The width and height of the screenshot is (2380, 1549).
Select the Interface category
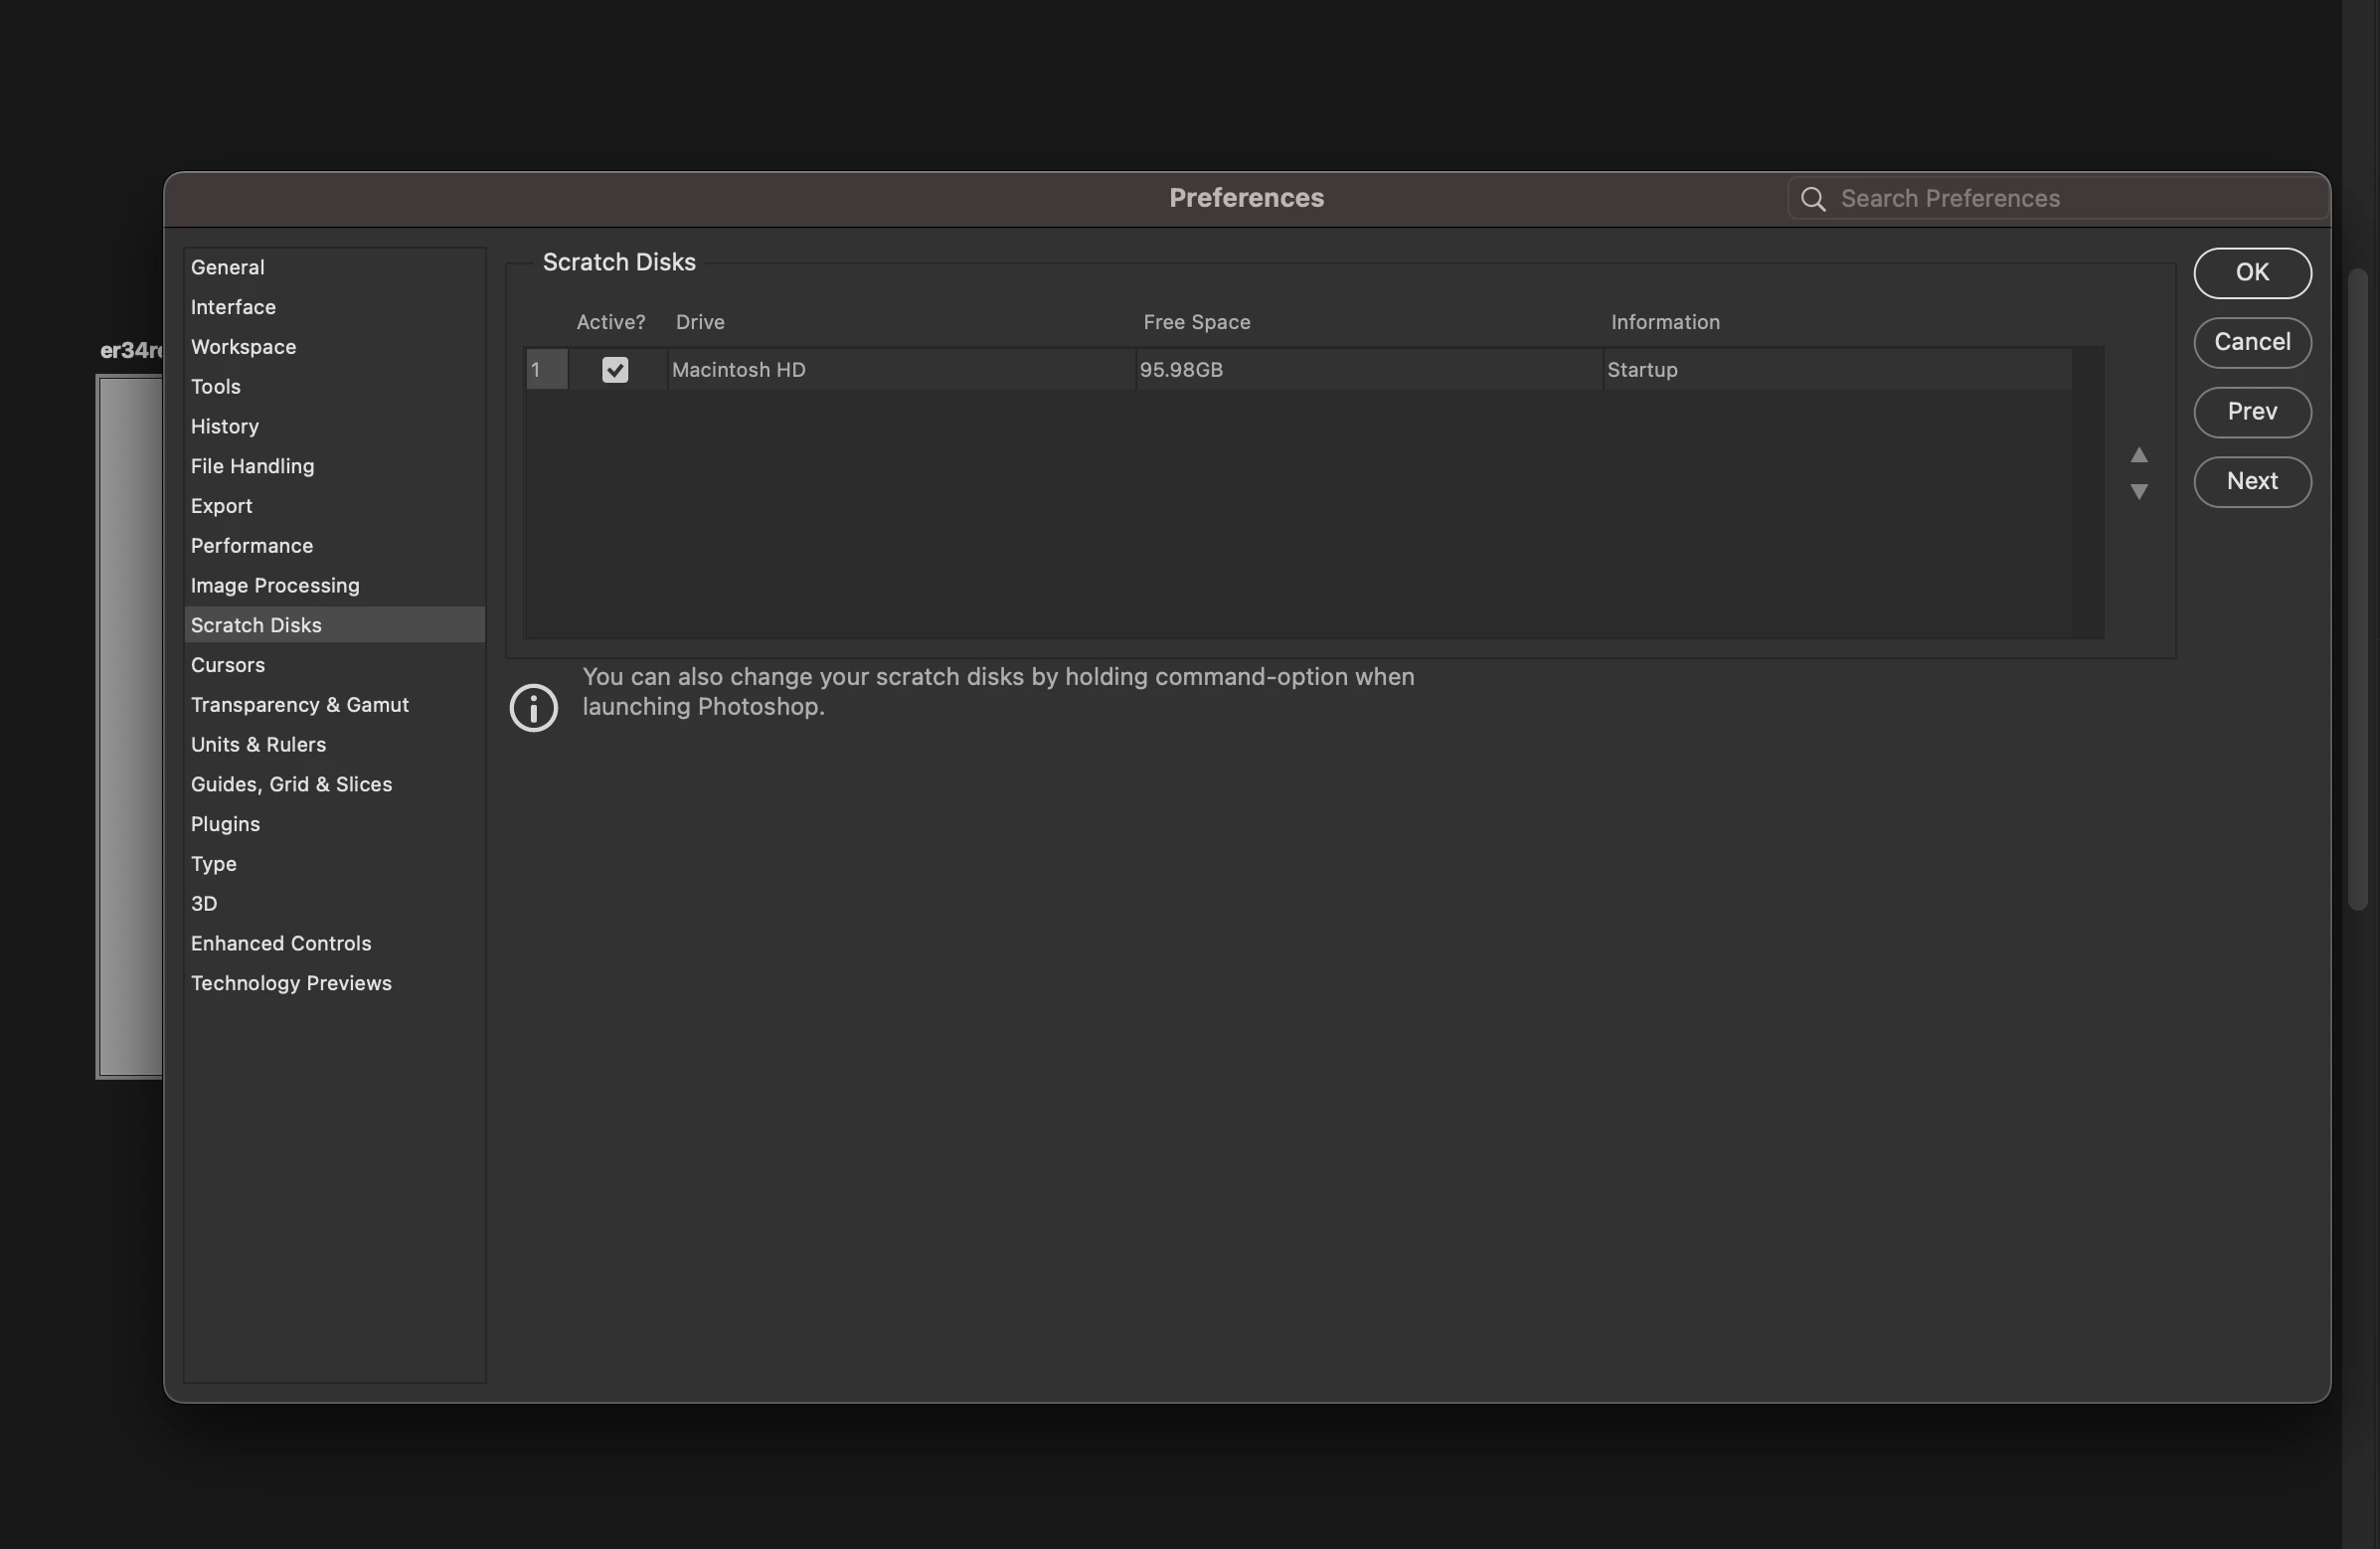point(233,307)
